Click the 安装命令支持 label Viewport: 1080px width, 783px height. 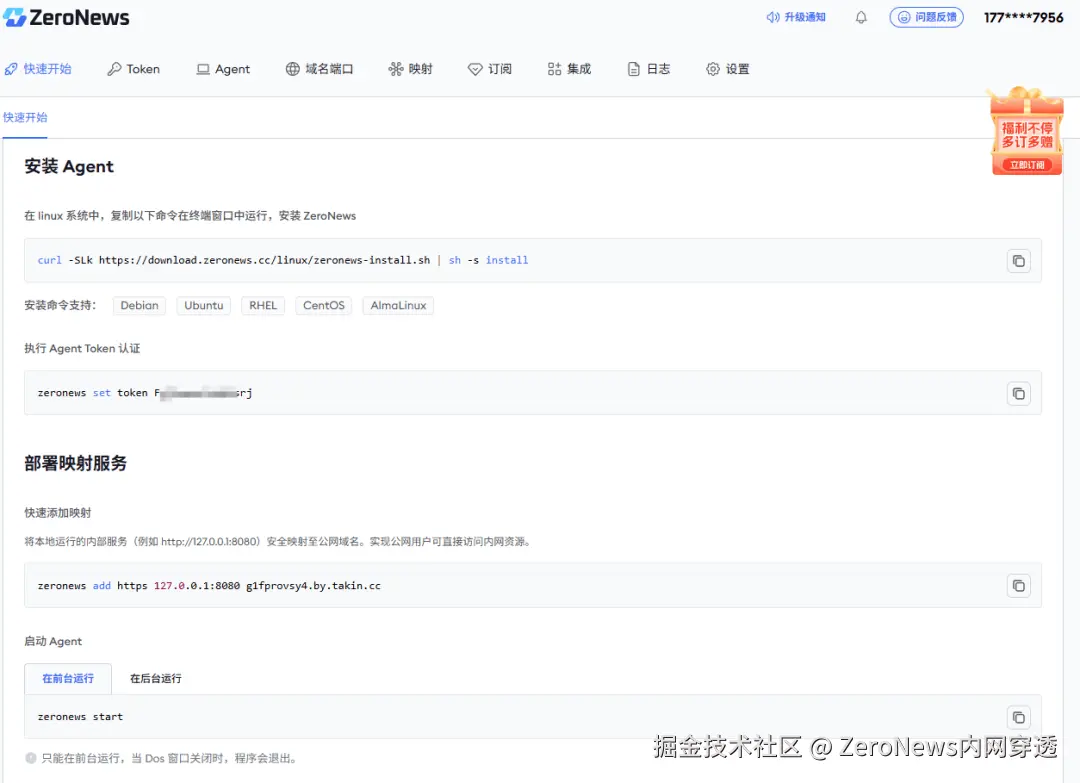click(60, 305)
